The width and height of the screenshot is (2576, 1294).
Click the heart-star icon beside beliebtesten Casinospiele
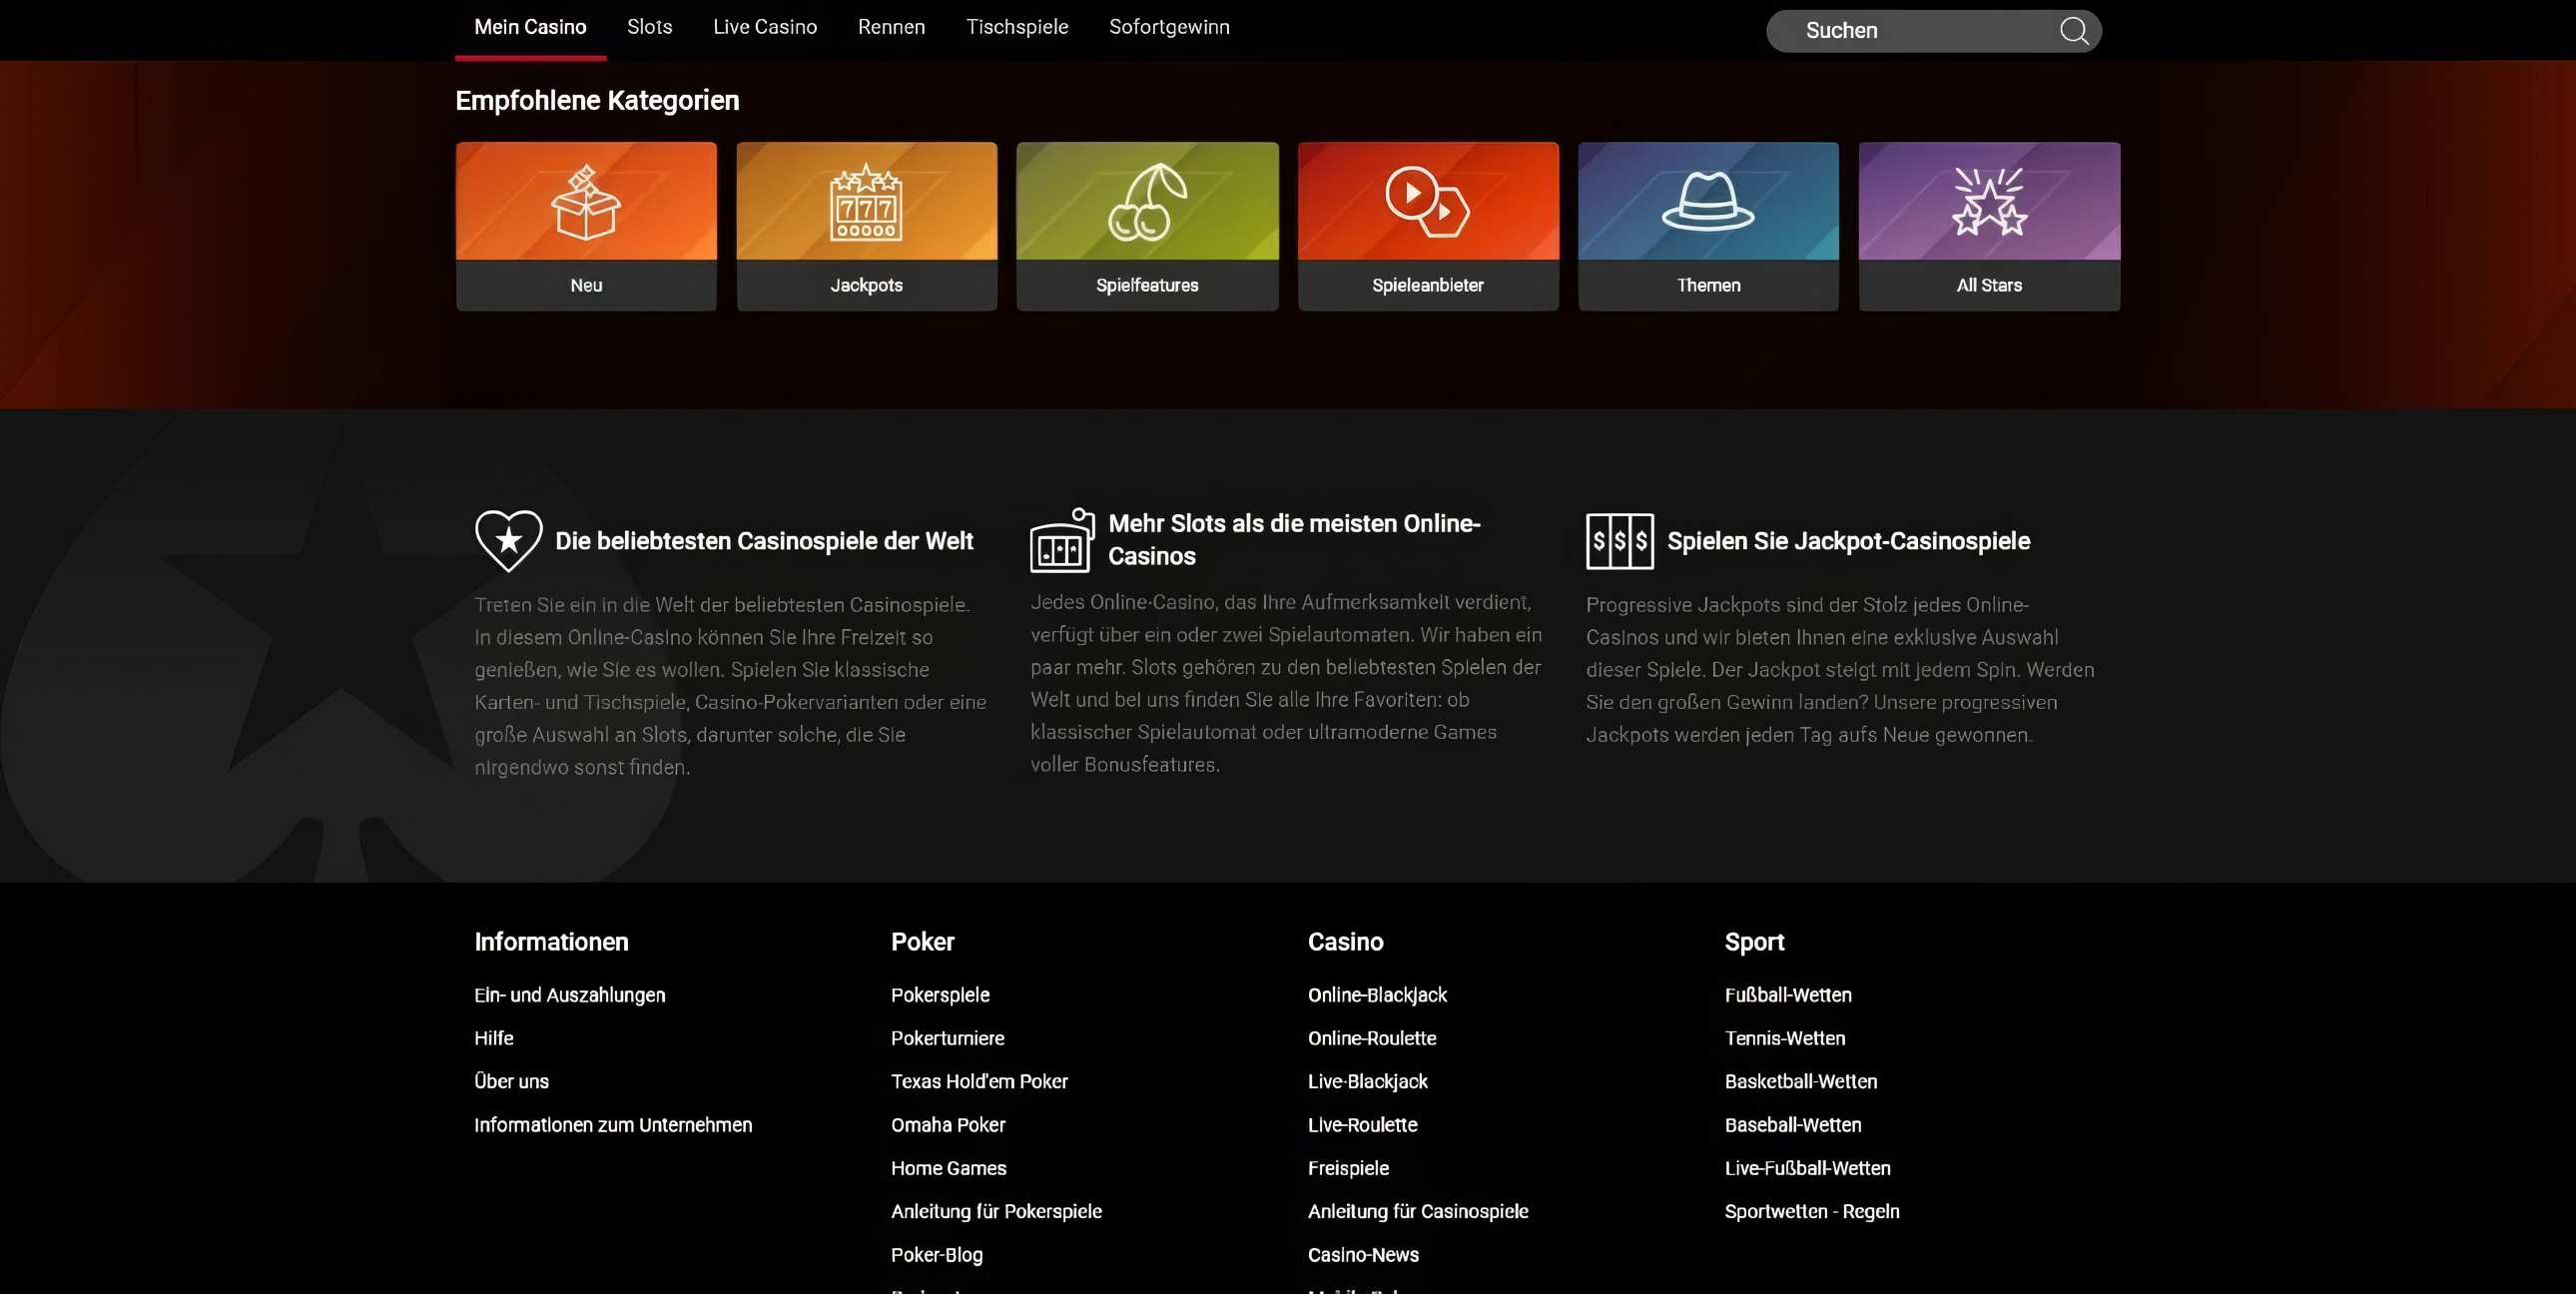508,540
